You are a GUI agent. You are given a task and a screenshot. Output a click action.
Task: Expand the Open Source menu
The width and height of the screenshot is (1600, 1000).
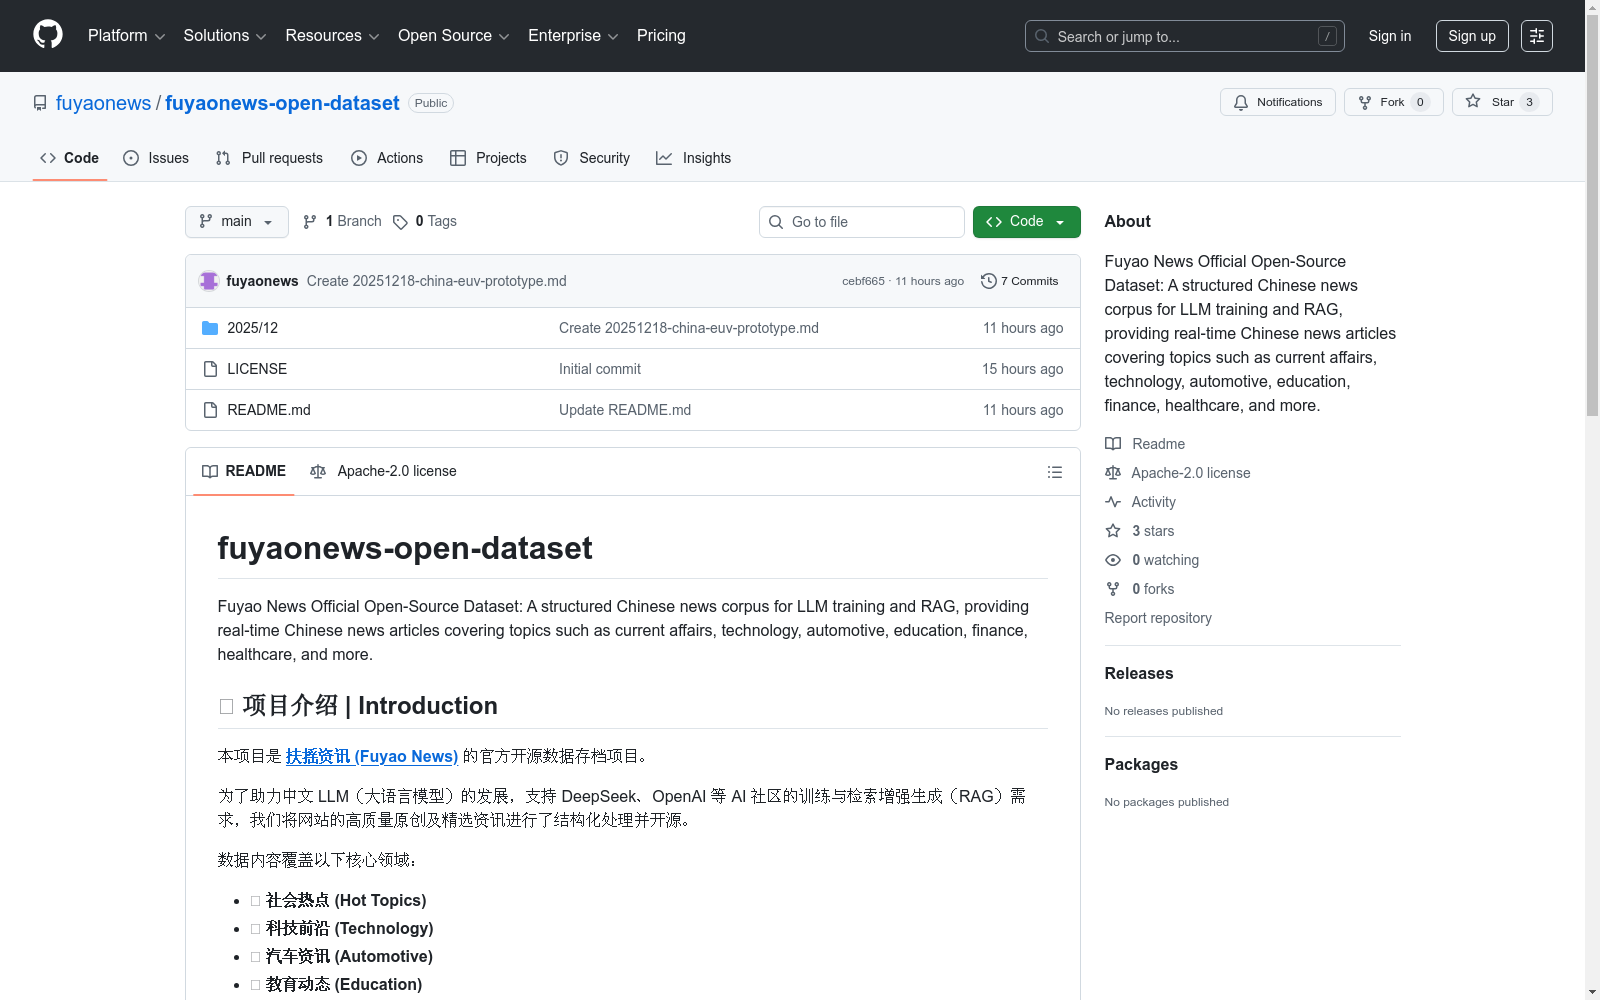point(454,36)
